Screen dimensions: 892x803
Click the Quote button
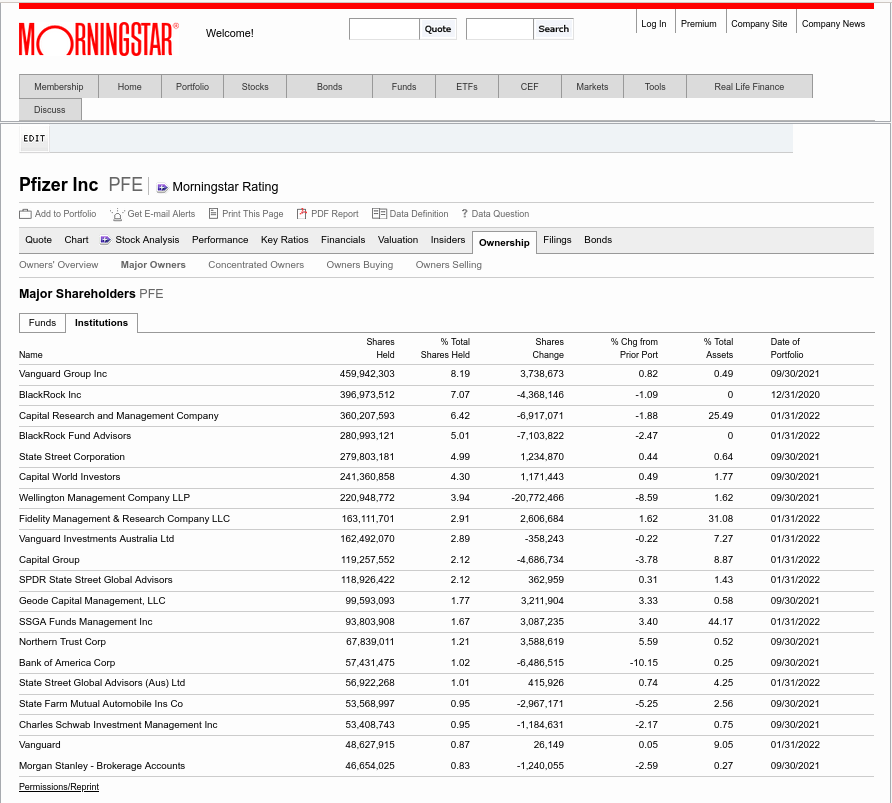tap(438, 29)
